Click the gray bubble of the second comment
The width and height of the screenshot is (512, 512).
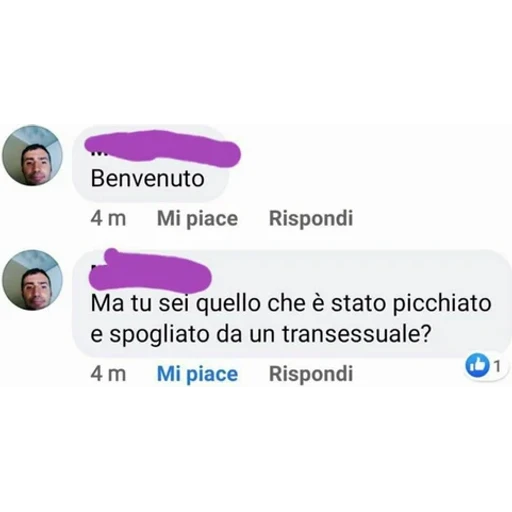pyautogui.click(x=292, y=304)
